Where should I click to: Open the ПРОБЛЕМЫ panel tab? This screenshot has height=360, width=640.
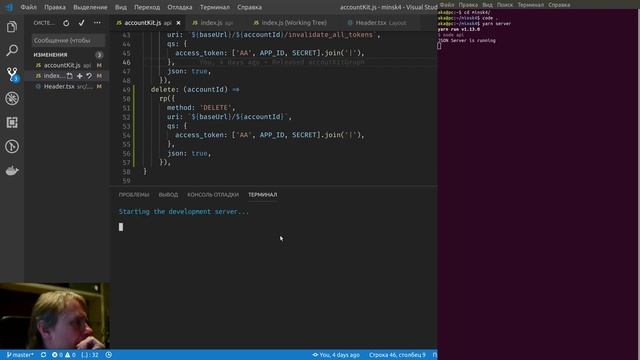coord(134,195)
